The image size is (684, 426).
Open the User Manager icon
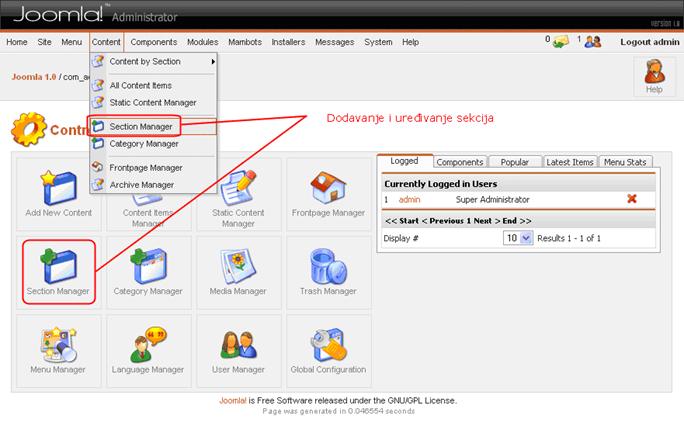tap(238, 344)
